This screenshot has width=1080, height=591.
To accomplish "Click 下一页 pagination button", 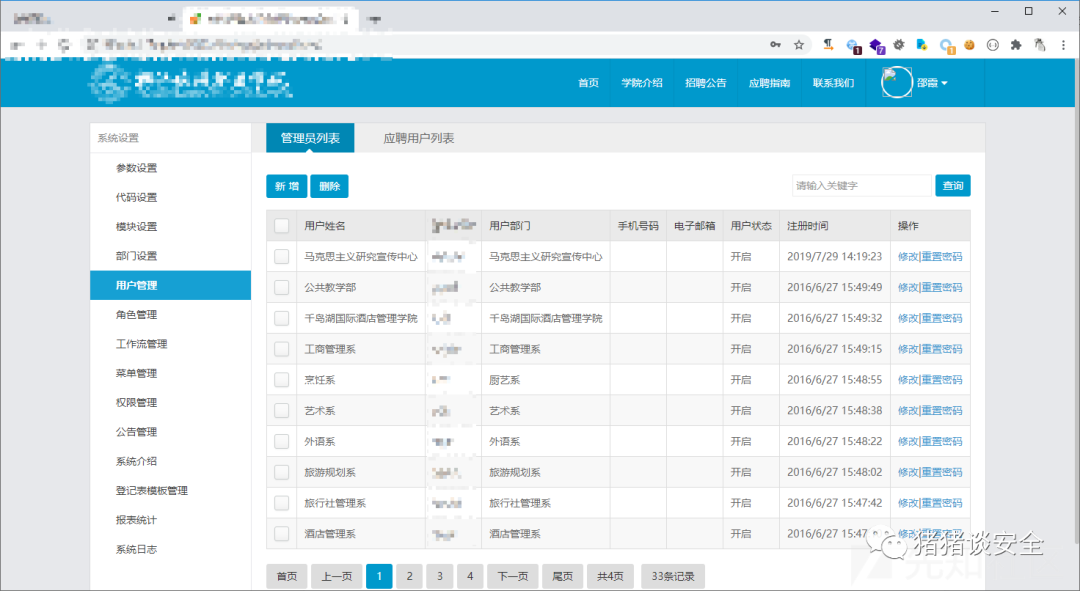I will pos(512,577).
